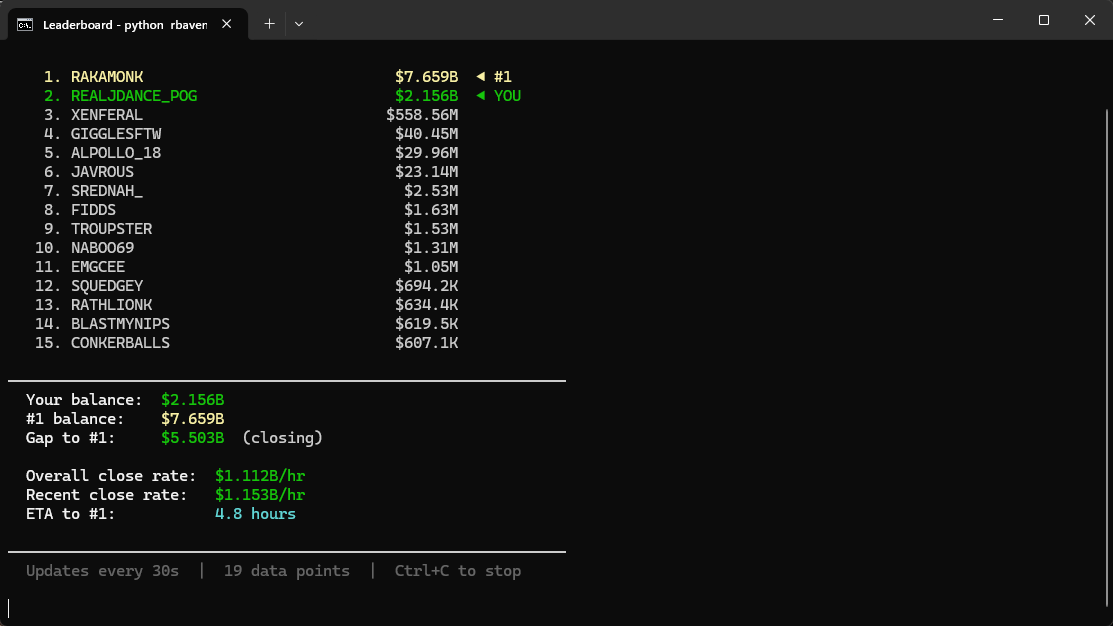Image resolution: width=1113 pixels, height=626 pixels.
Task: Click the $7.659B amount in RAKAMONK row
Action: (x=427, y=77)
